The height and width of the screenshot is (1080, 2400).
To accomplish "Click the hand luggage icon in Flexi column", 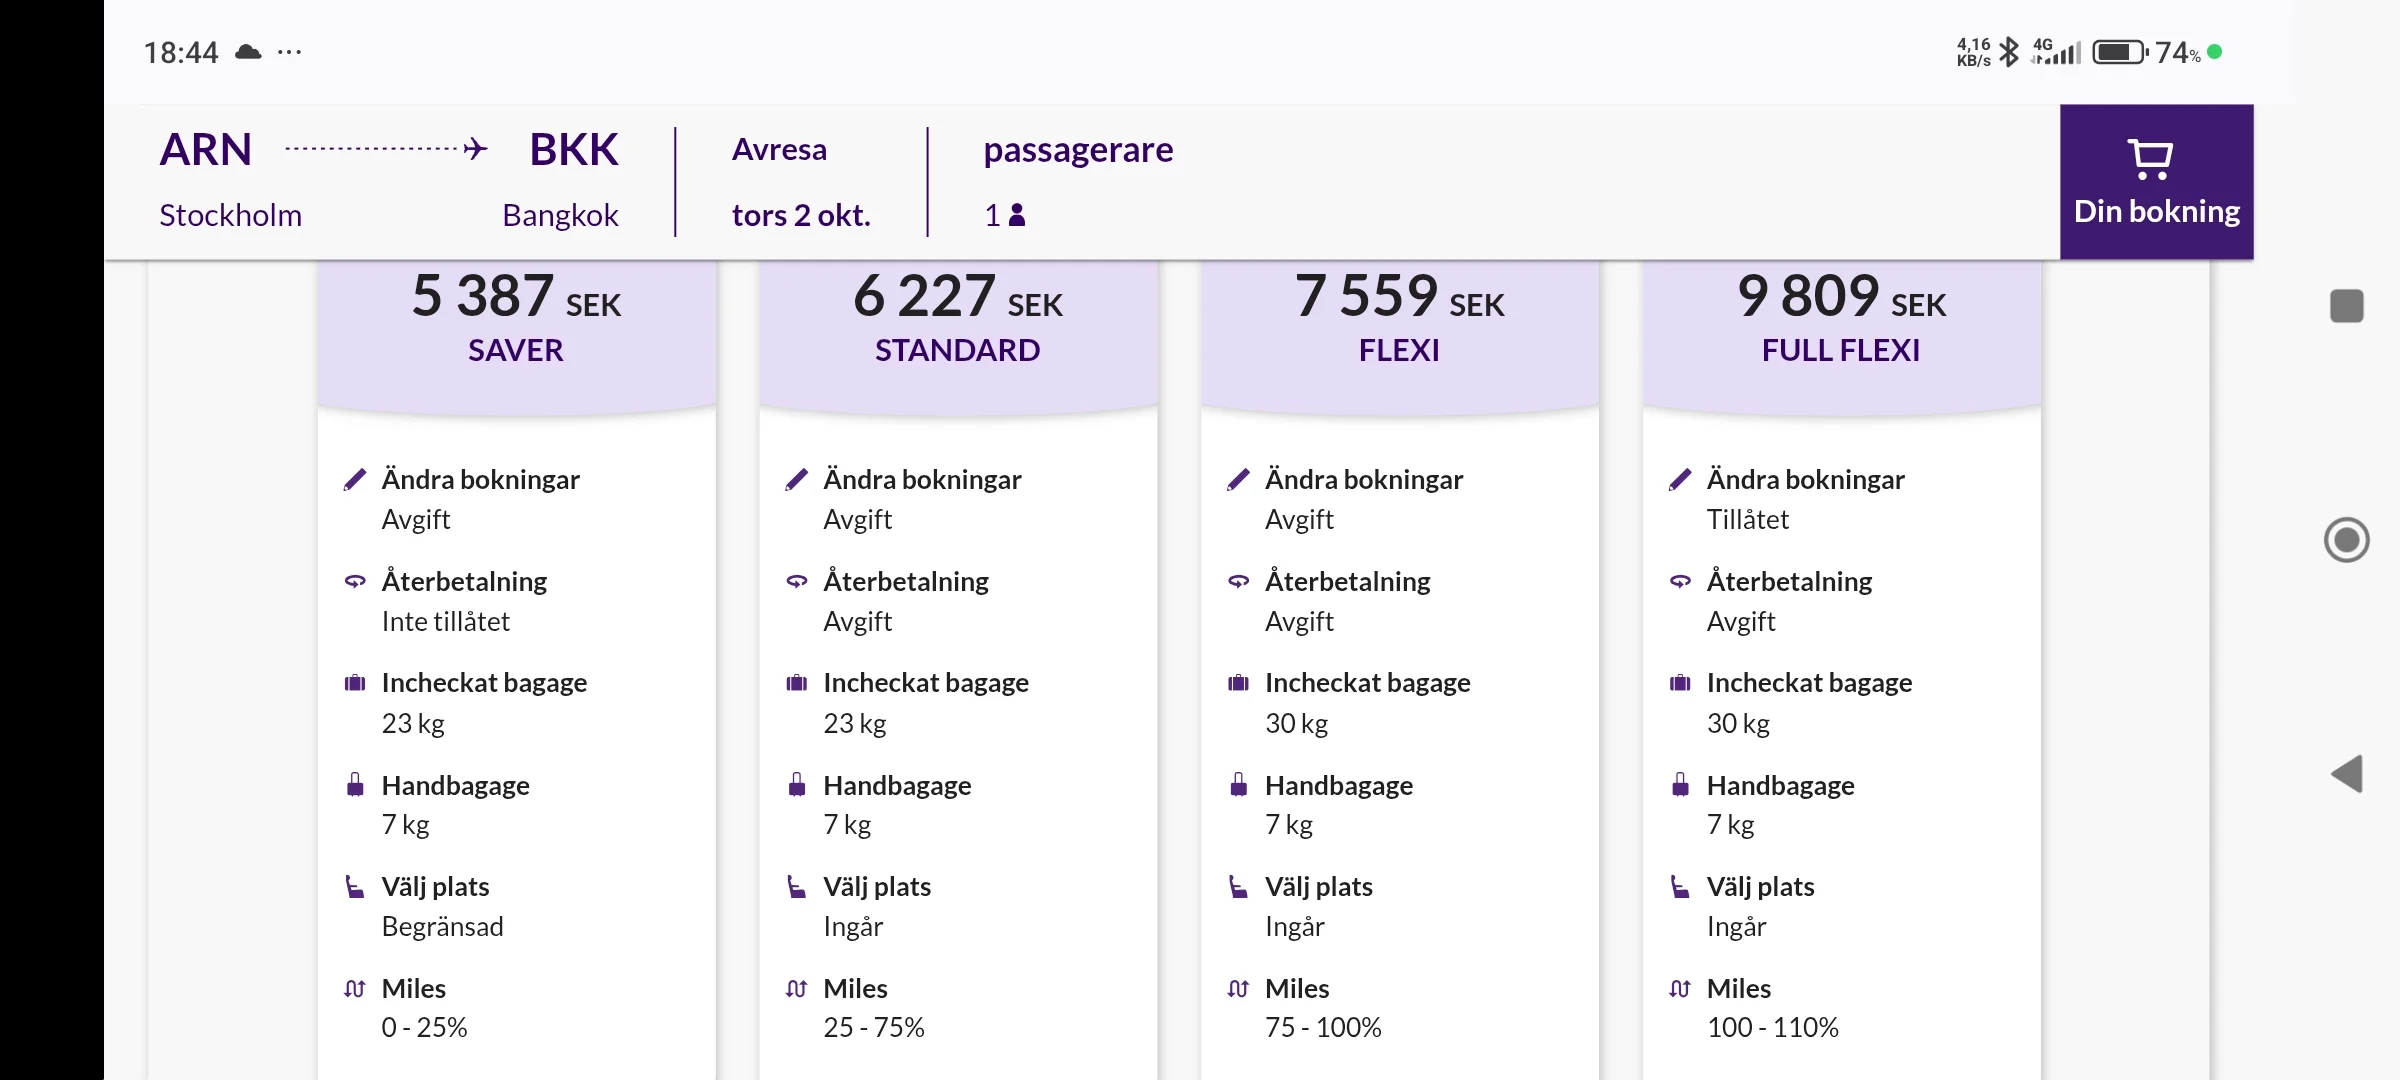I will (1238, 786).
